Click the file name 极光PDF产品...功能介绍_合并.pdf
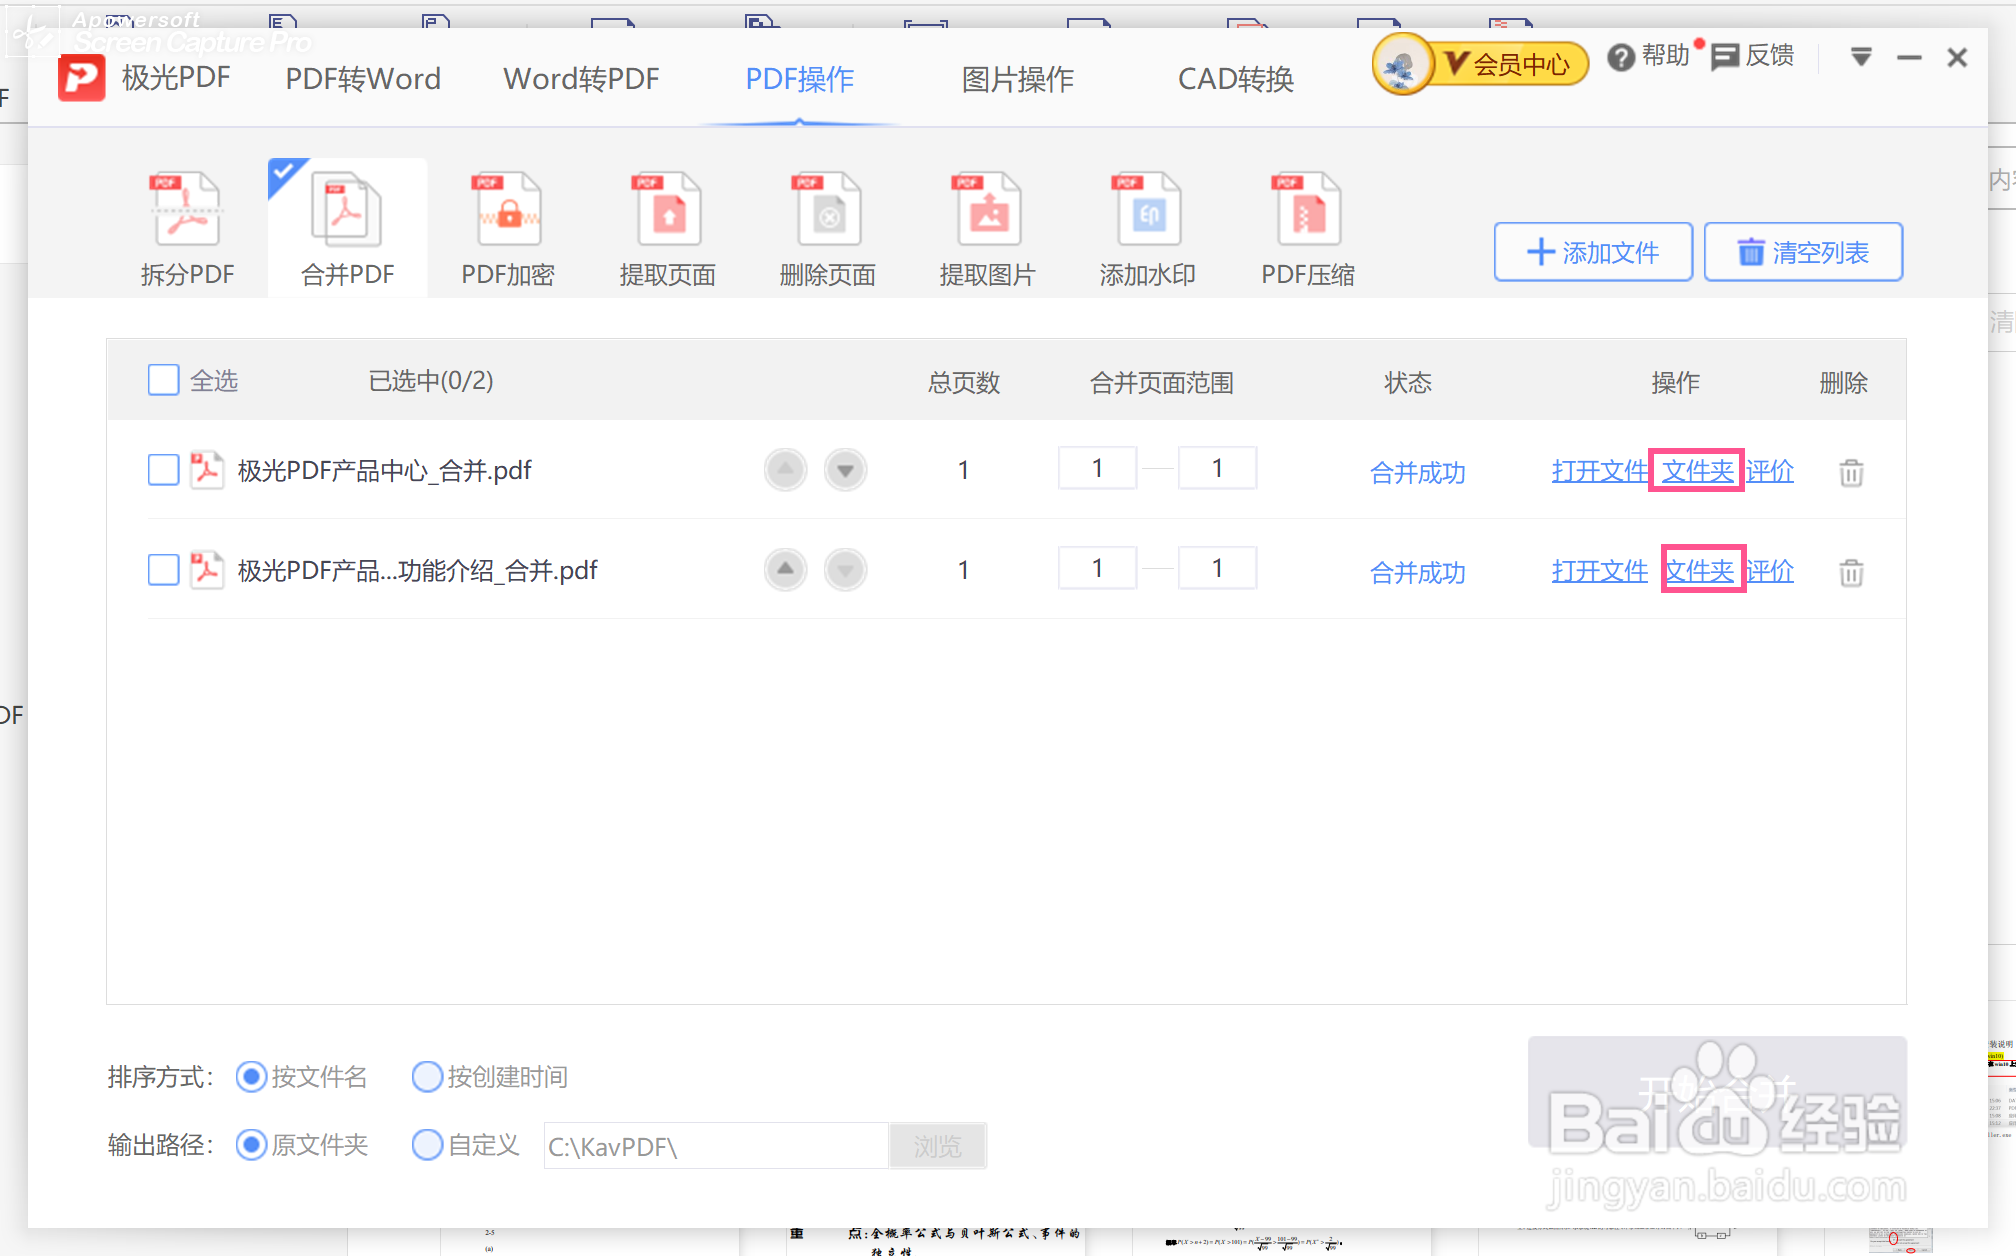 [417, 570]
